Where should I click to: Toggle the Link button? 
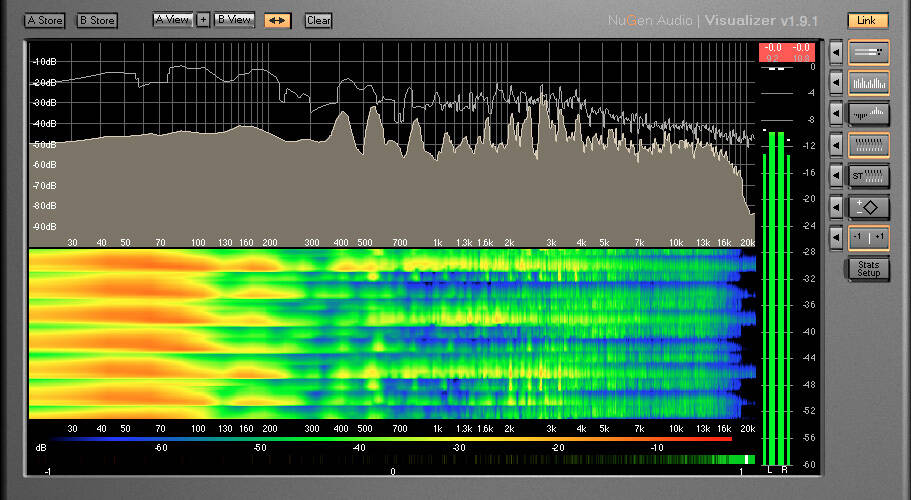[x=867, y=20]
